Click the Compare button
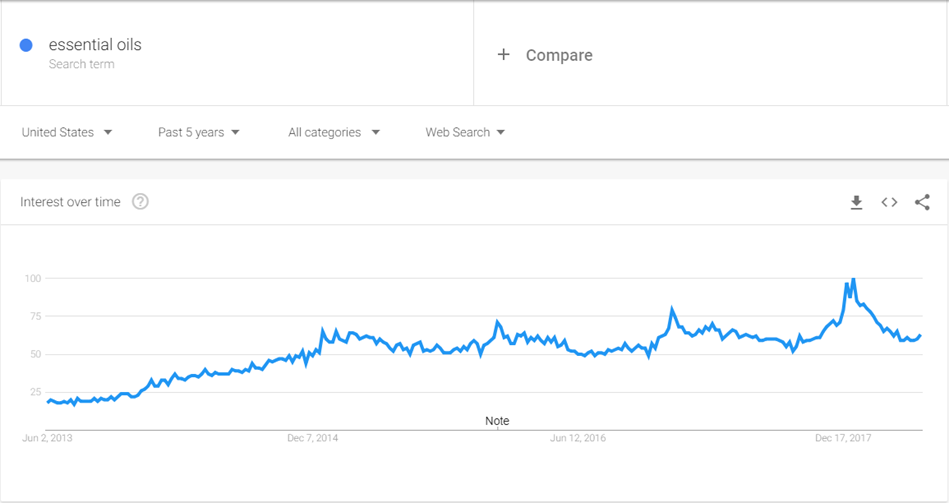This screenshot has height=503, width=949. tap(558, 55)
